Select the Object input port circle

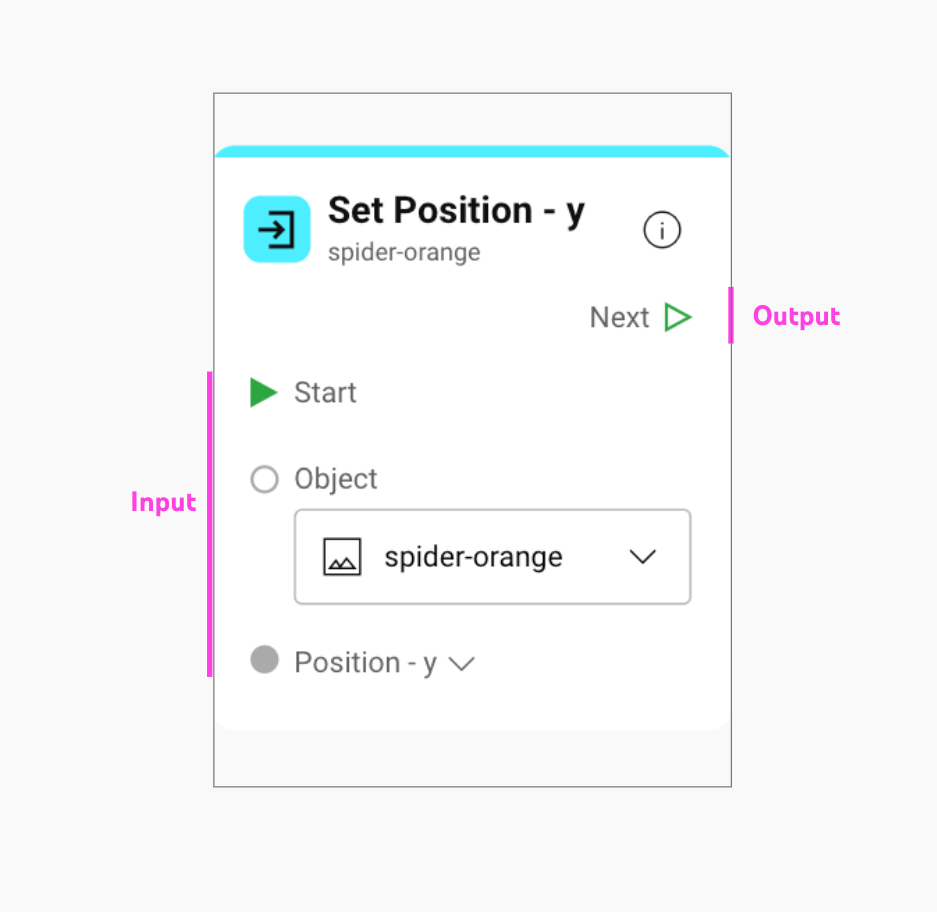point(264,479)
